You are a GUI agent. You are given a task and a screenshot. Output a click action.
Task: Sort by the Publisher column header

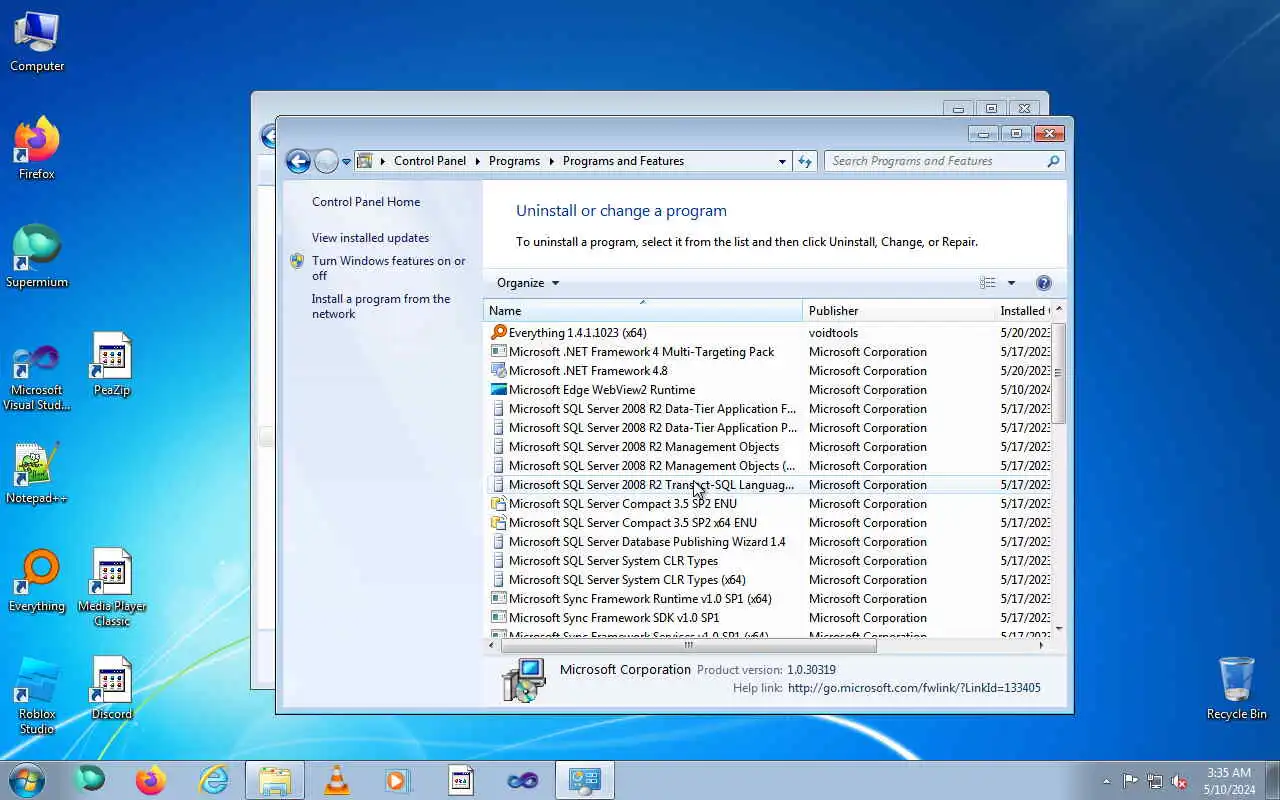point(898,311)
